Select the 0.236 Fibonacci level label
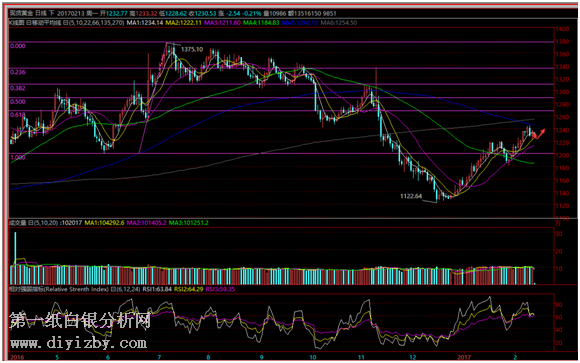The image size is (580, 363). (18, 72)
